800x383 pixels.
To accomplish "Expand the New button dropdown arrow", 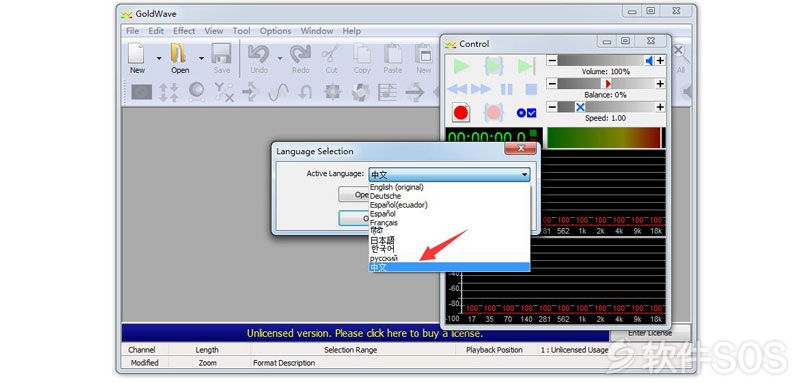I will (159, 58).
